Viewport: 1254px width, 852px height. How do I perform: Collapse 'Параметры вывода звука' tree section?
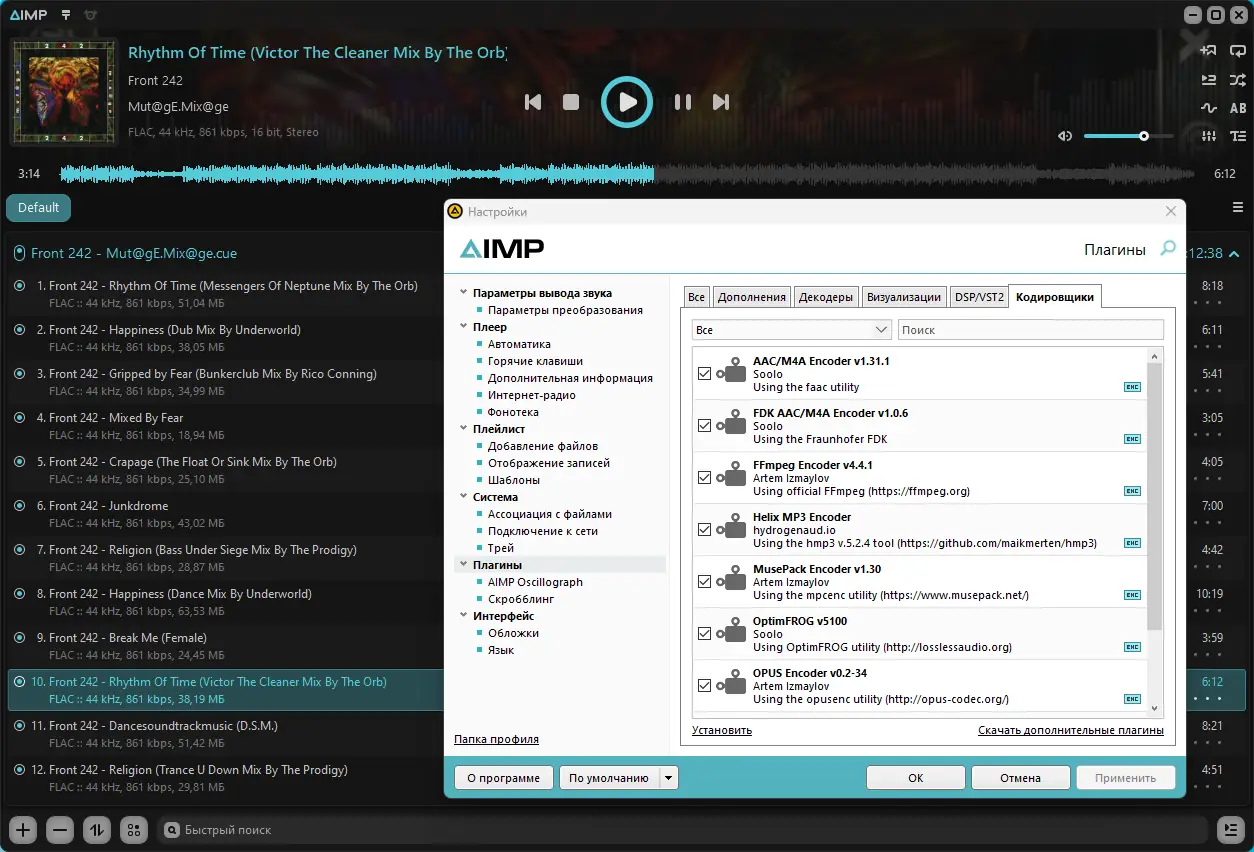click(x=463, y=293)
